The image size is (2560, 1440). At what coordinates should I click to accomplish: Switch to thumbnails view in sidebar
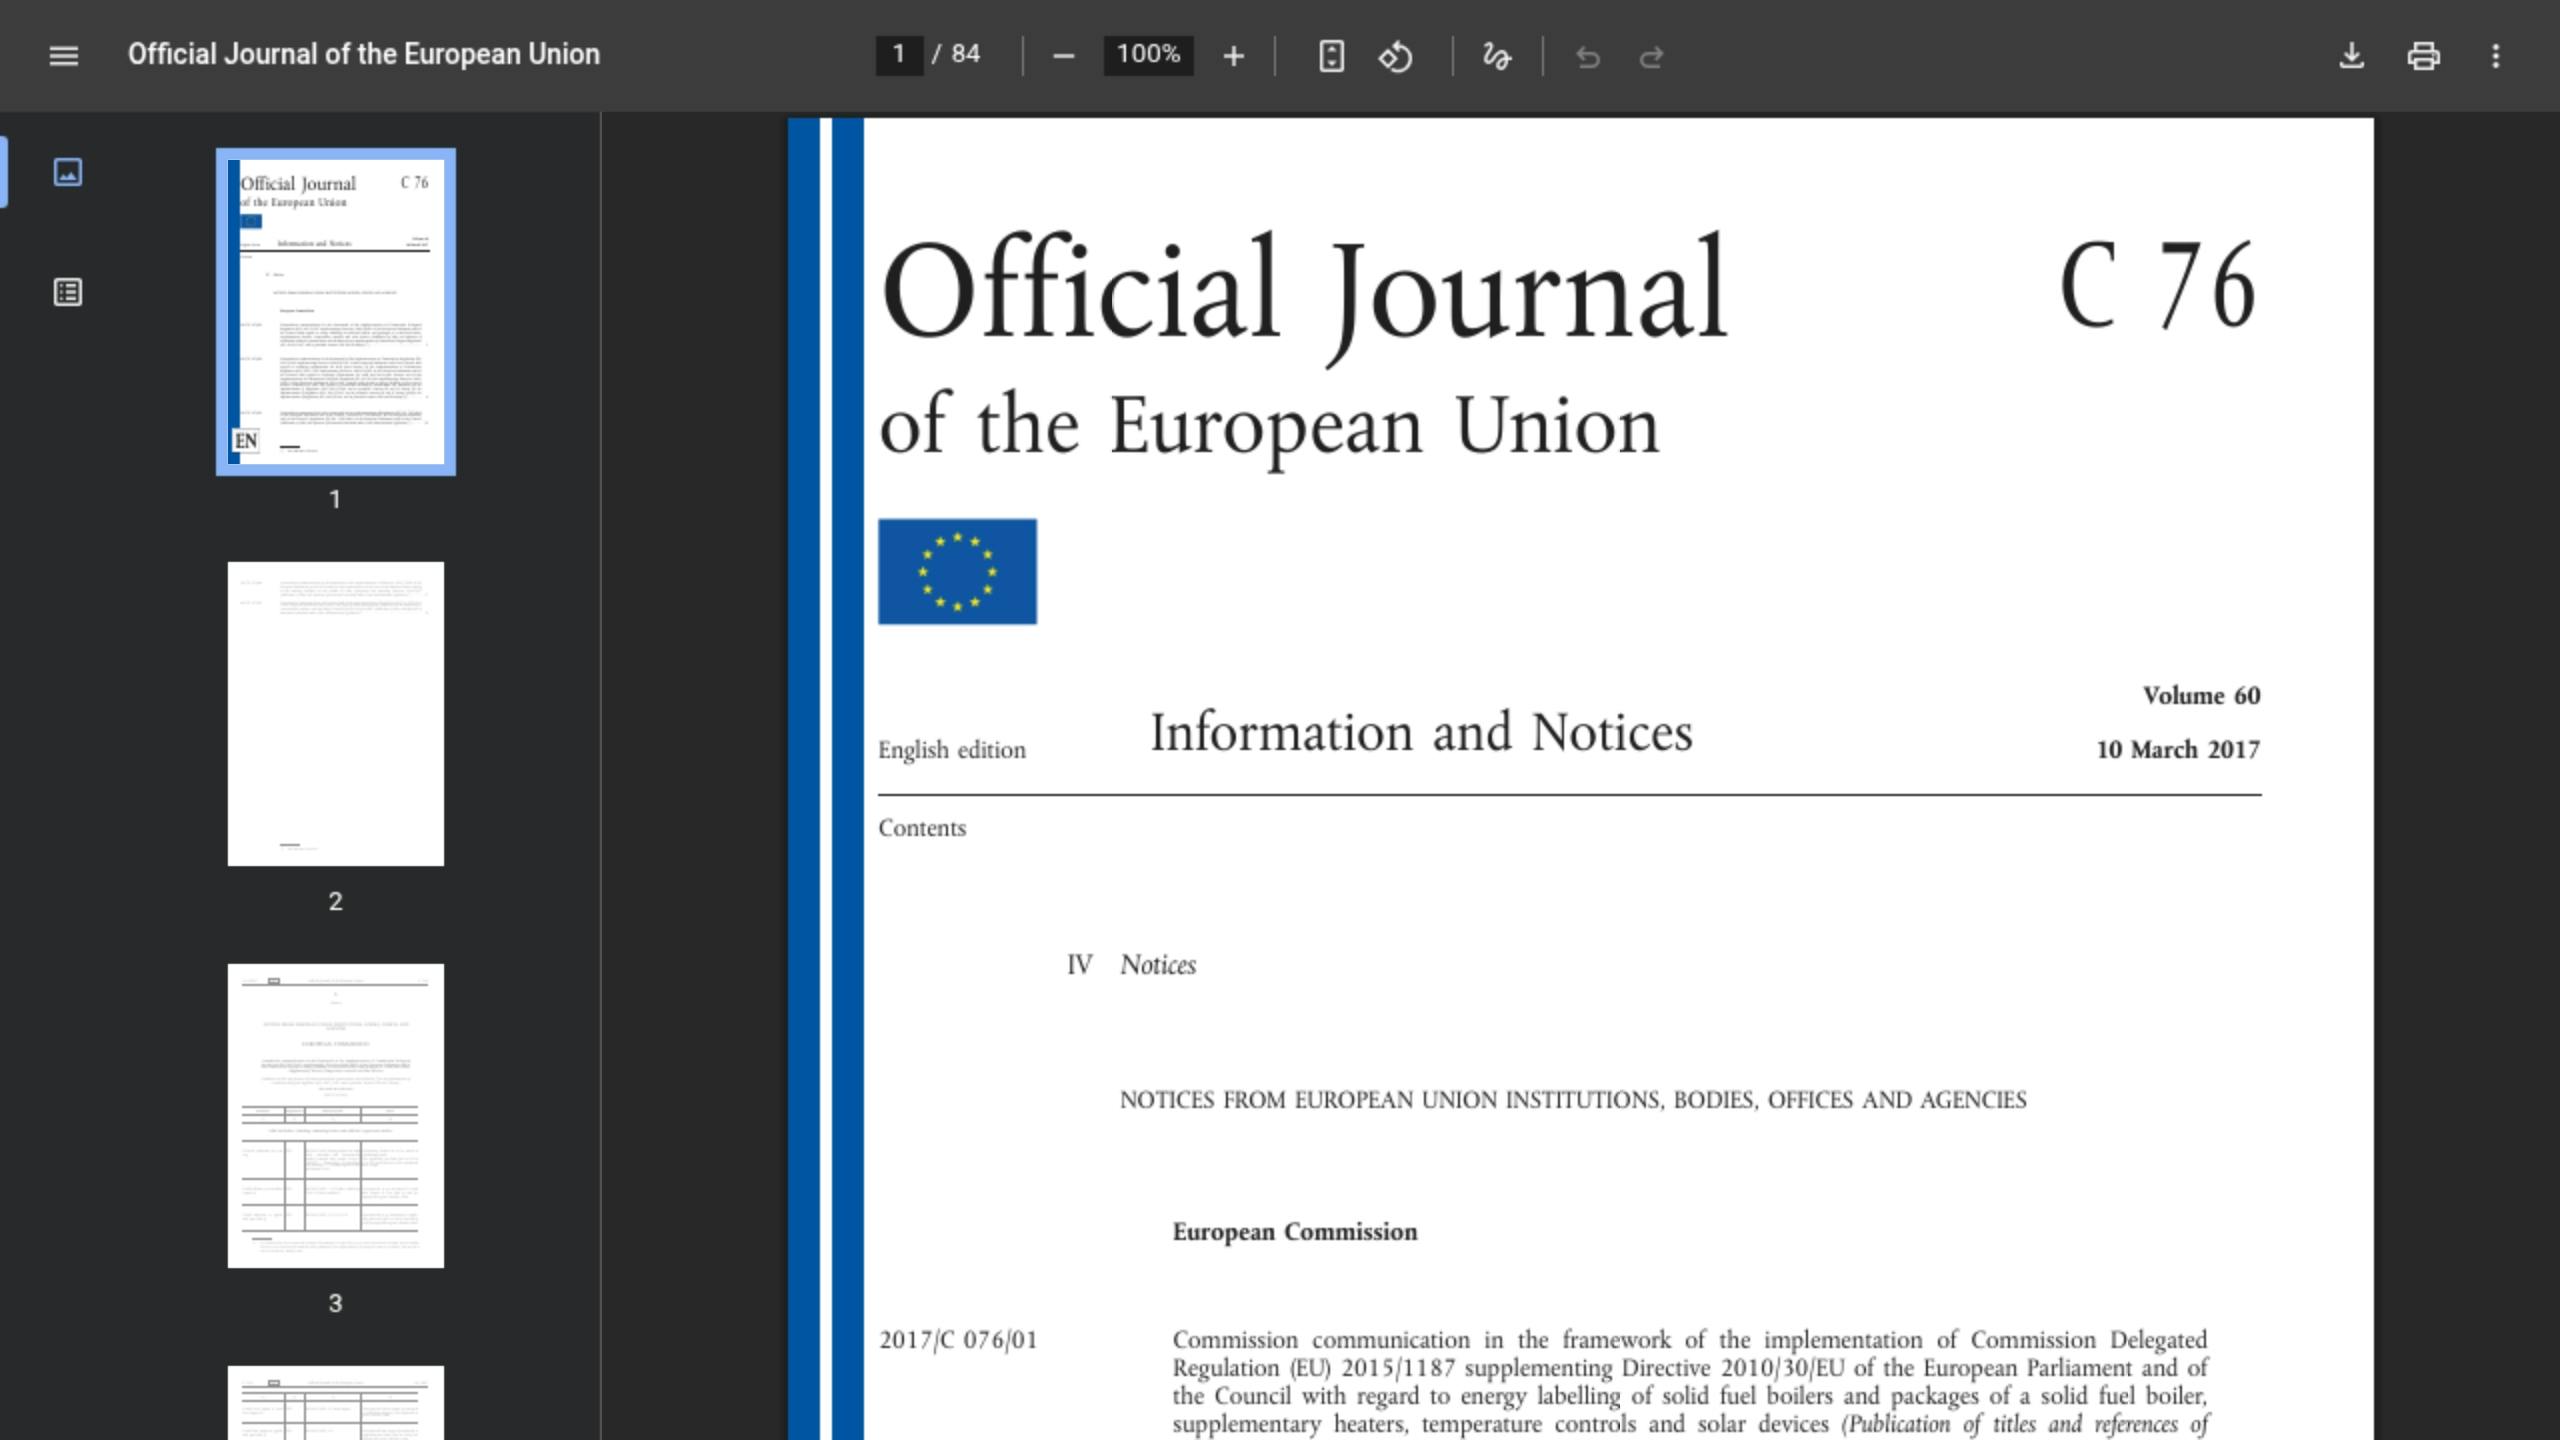click(x=67, y=172)
